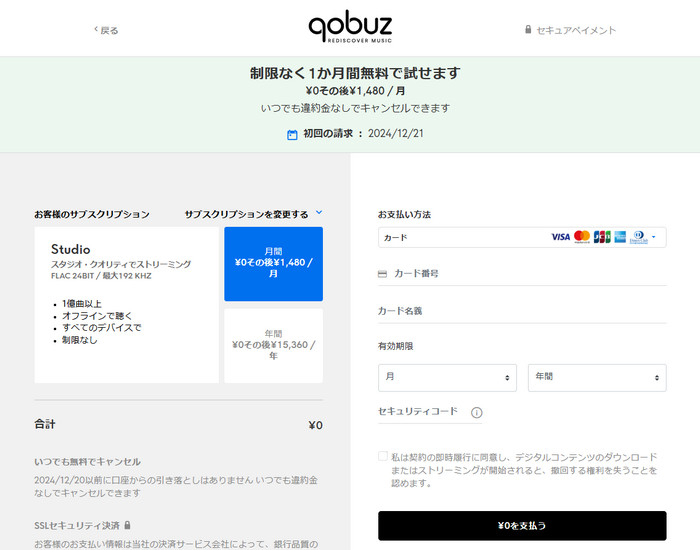Open サブスクリプションを変更する link

pyautogui.click(x=246, y=214)
